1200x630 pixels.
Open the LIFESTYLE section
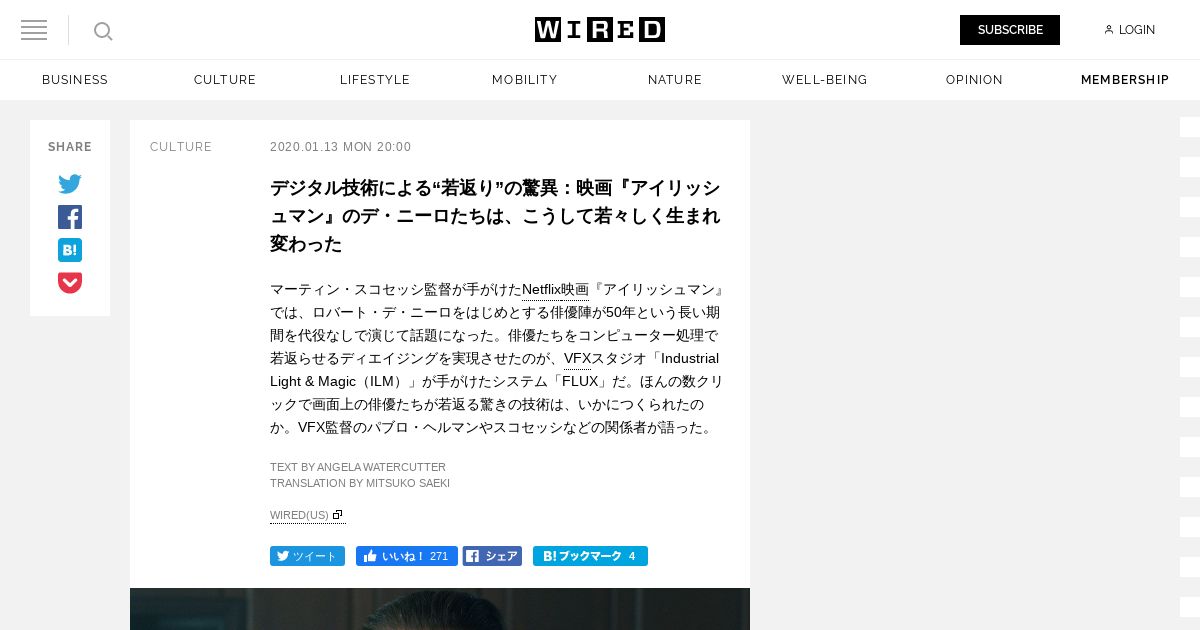pos(375,80)
